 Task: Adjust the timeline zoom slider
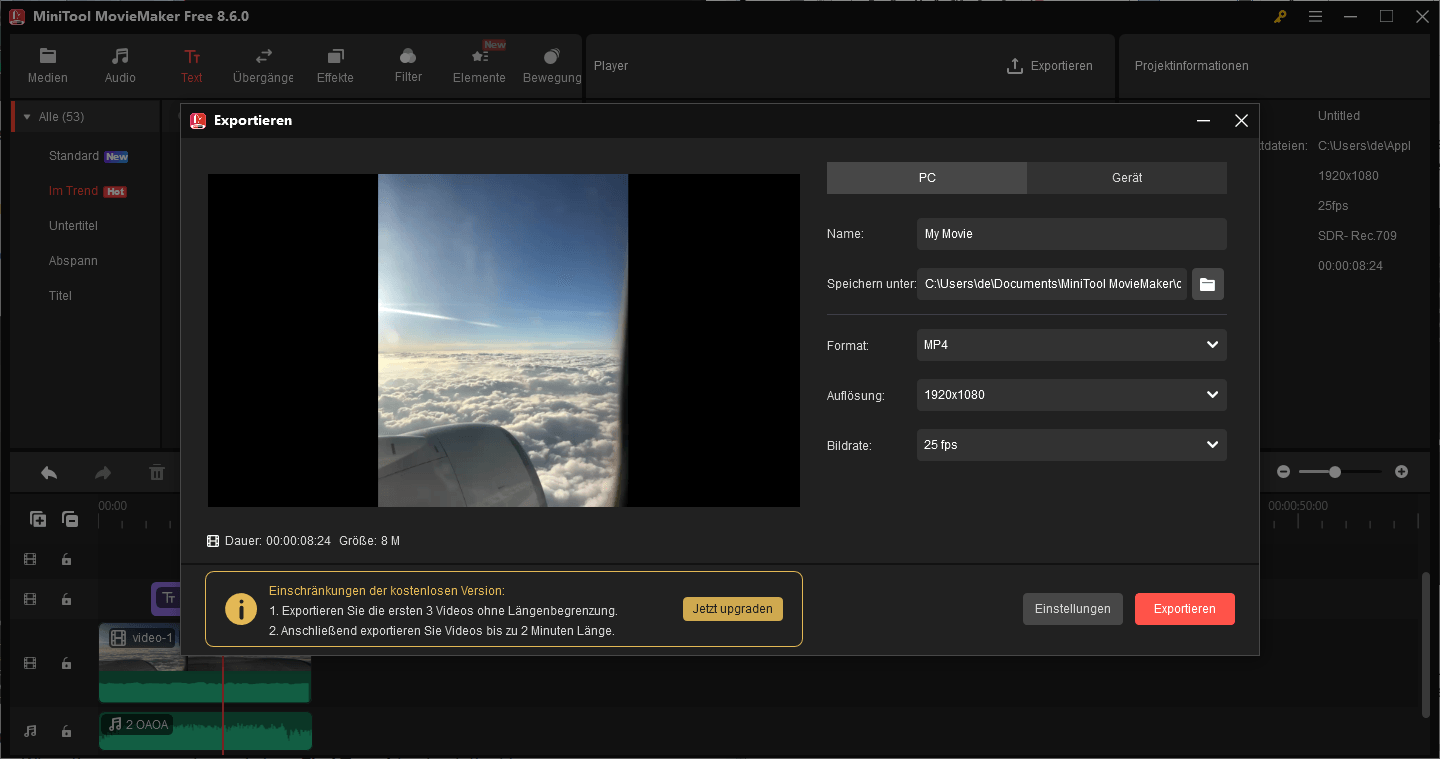(x=1336, y=471)
